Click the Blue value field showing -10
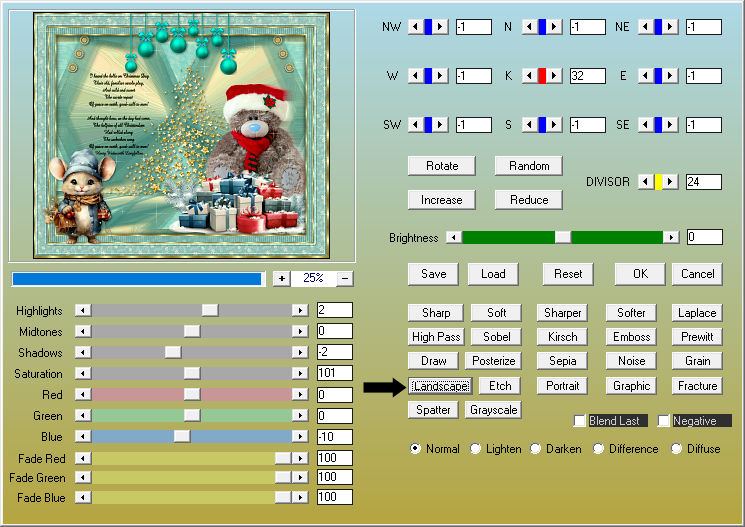The image size is (745, 527). [x=335, y=436]
